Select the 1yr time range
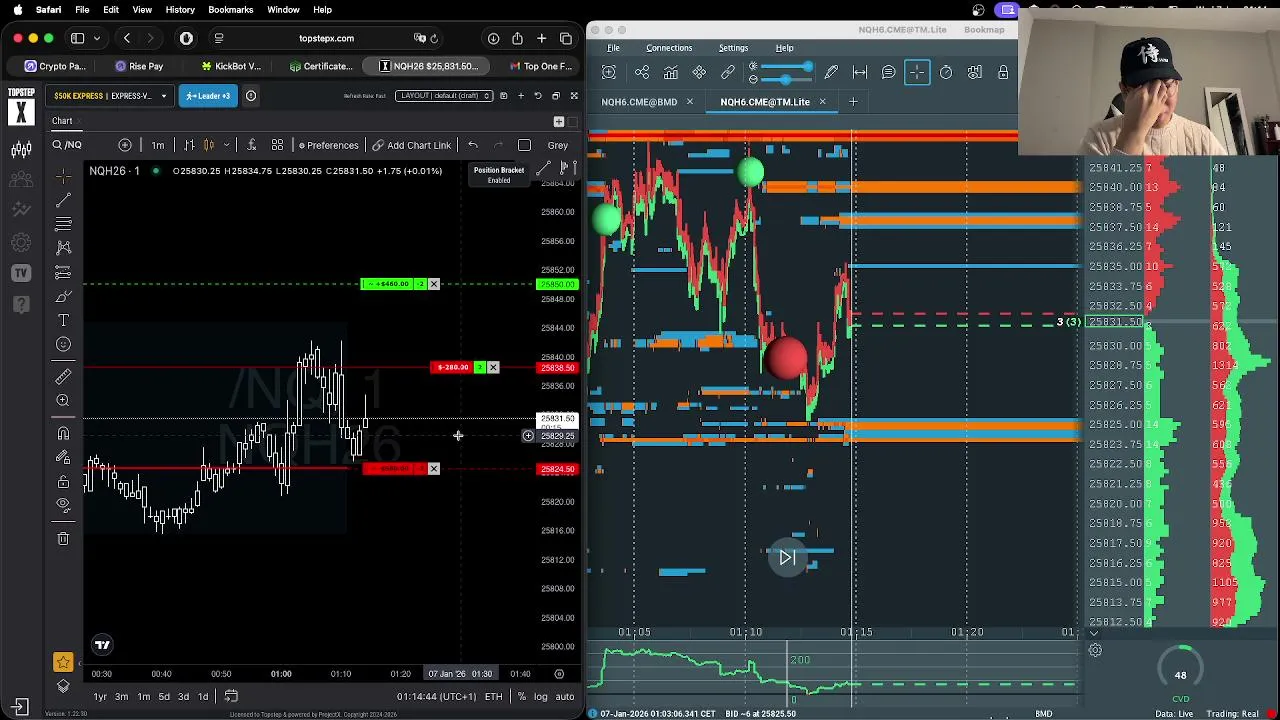Viewport: 1280px width, 720px height. tap(100, 697)
